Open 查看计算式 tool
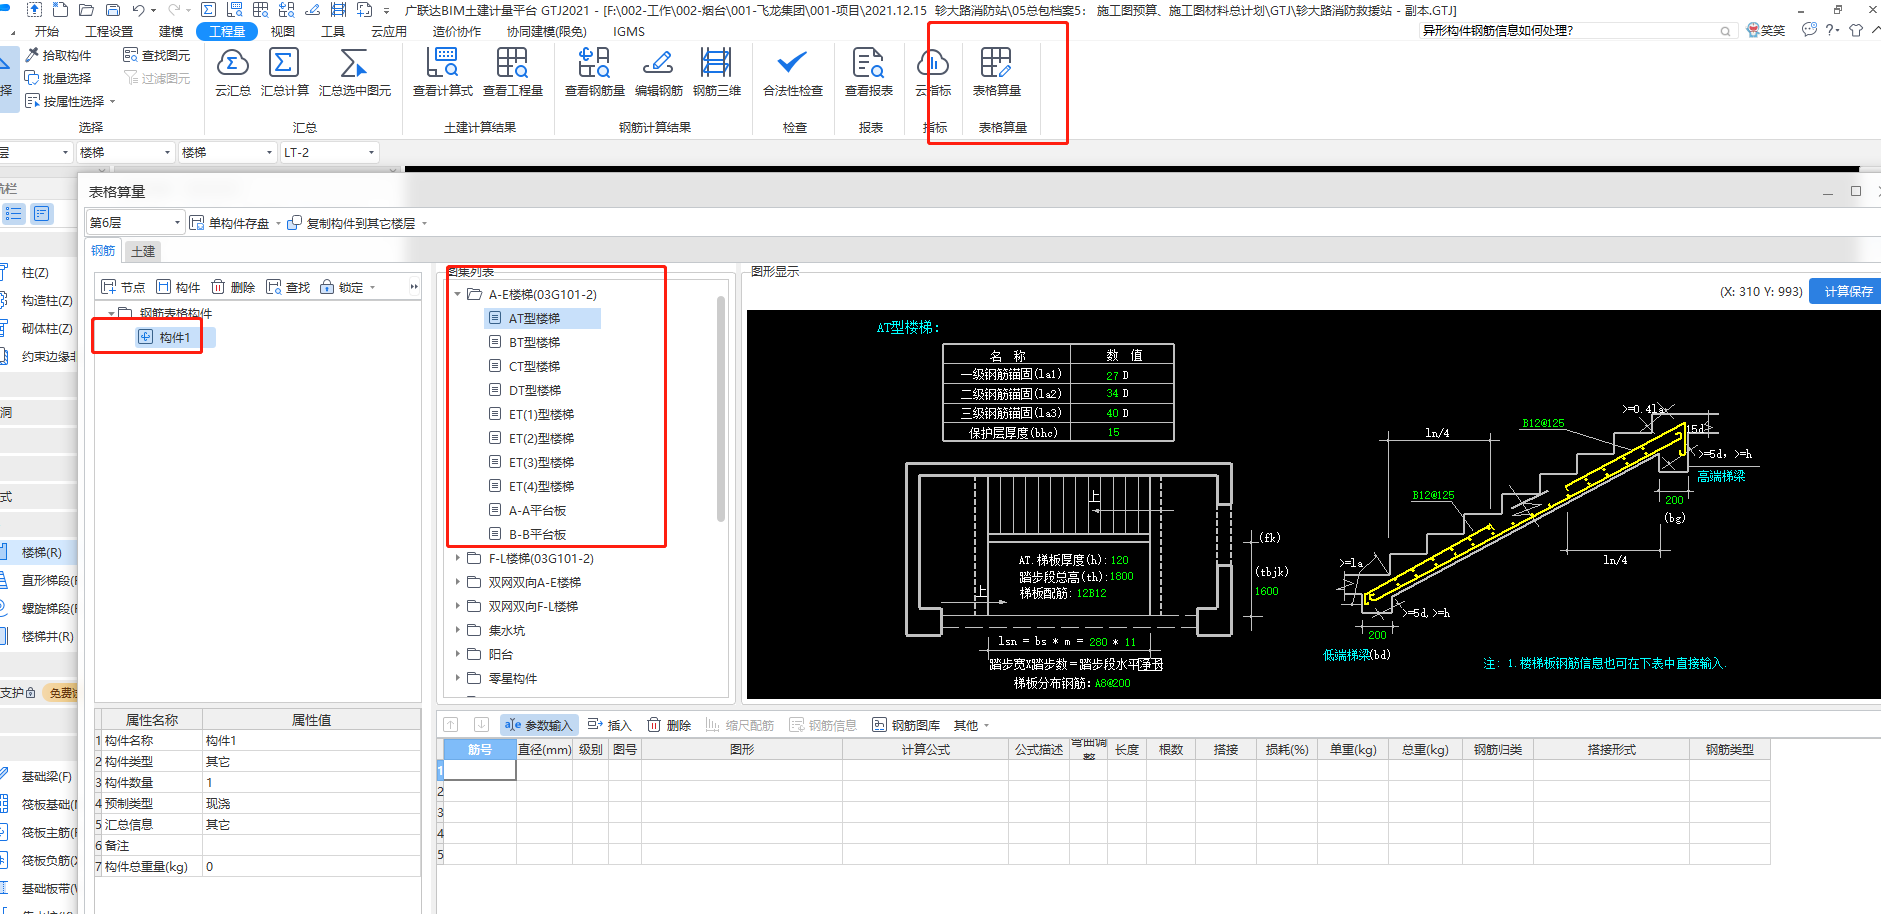Screen dimensions: 1881x914 (442, 73)
